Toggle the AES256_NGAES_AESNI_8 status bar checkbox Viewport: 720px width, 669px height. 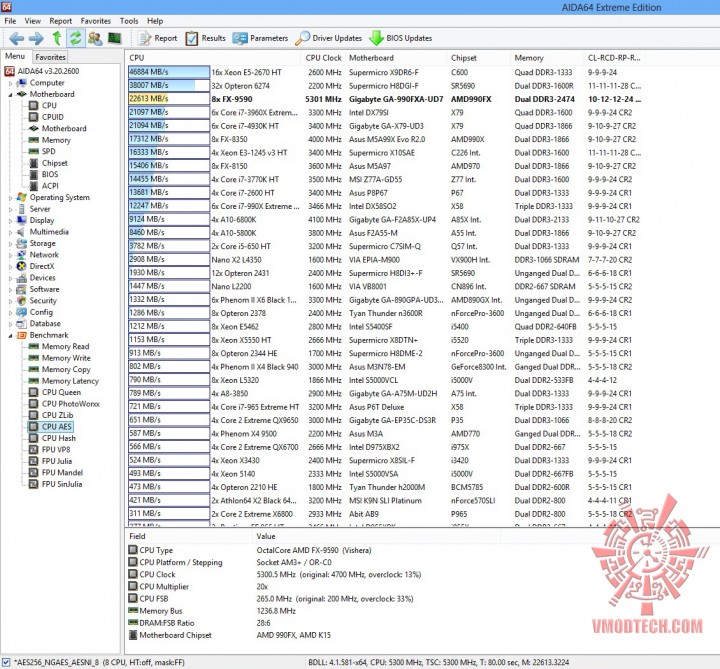[6, 662]
